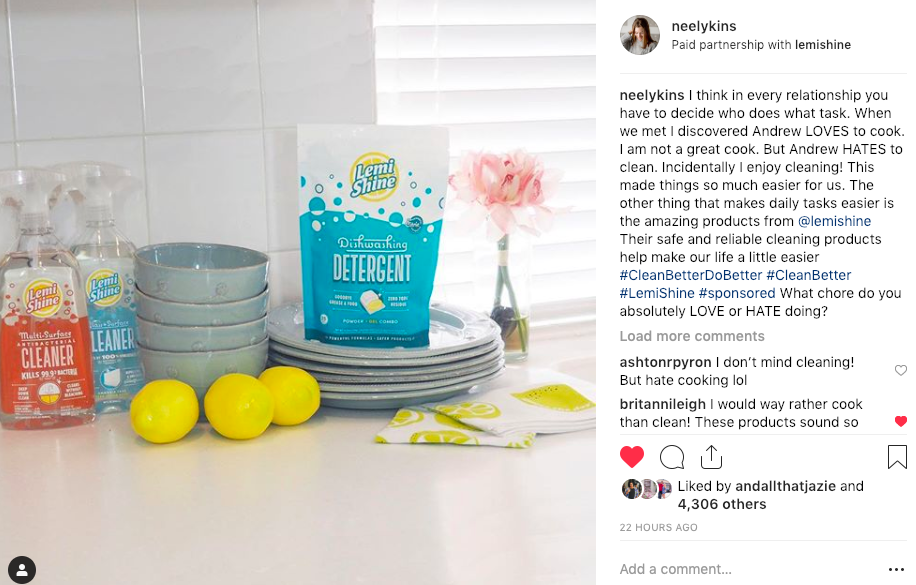Open the comment speech bubble icon
This screenshot has height=585, width=916.
coord(672,457)
